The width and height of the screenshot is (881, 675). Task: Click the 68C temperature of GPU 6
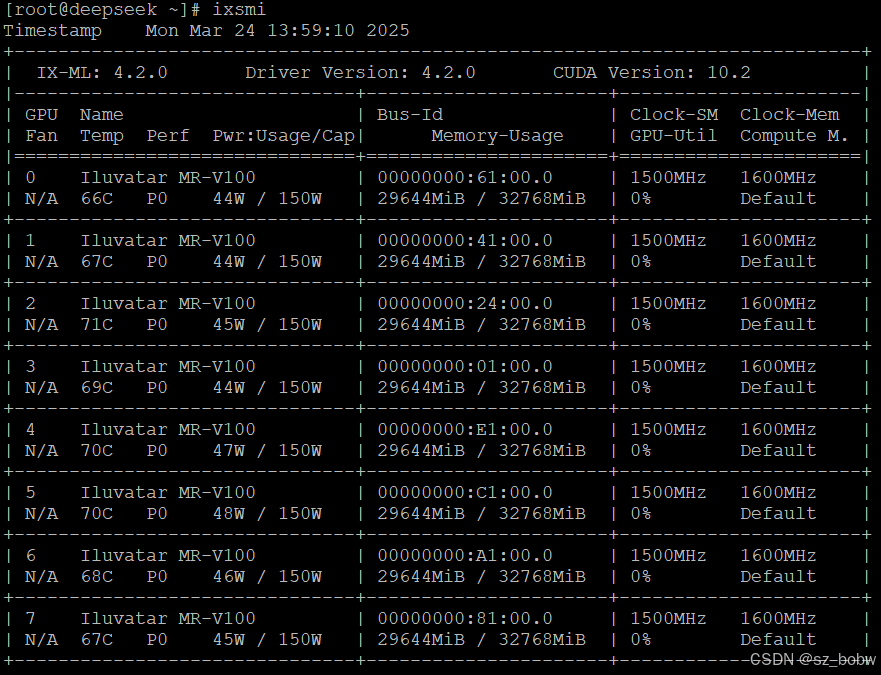coord(97,576)
